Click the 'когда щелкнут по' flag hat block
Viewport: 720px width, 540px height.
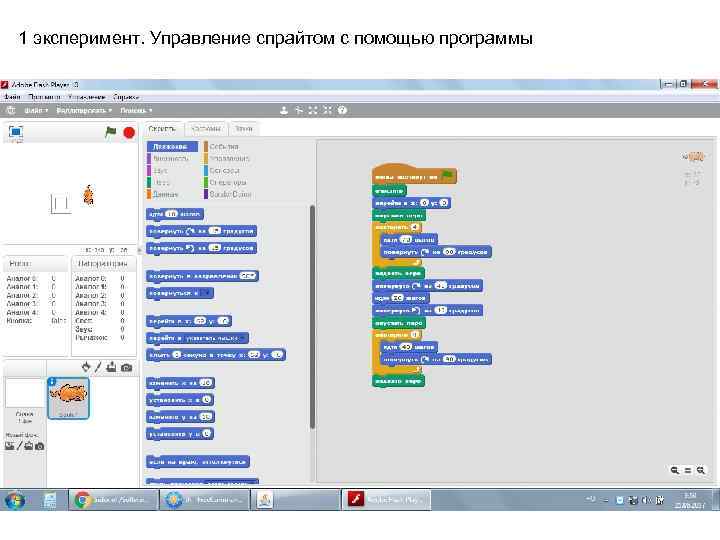tap(414, 175)
